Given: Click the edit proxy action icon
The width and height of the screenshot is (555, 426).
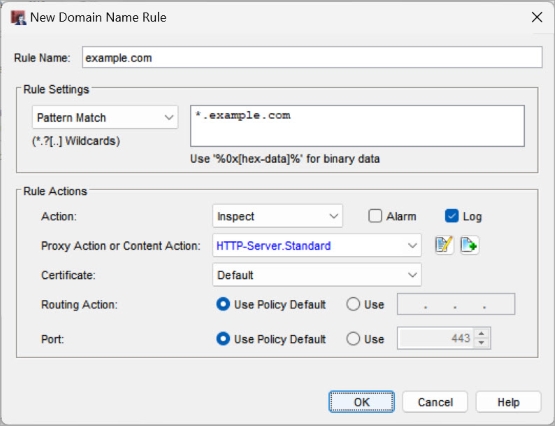Looking at the screenshot, I should (x=444, y=245).
